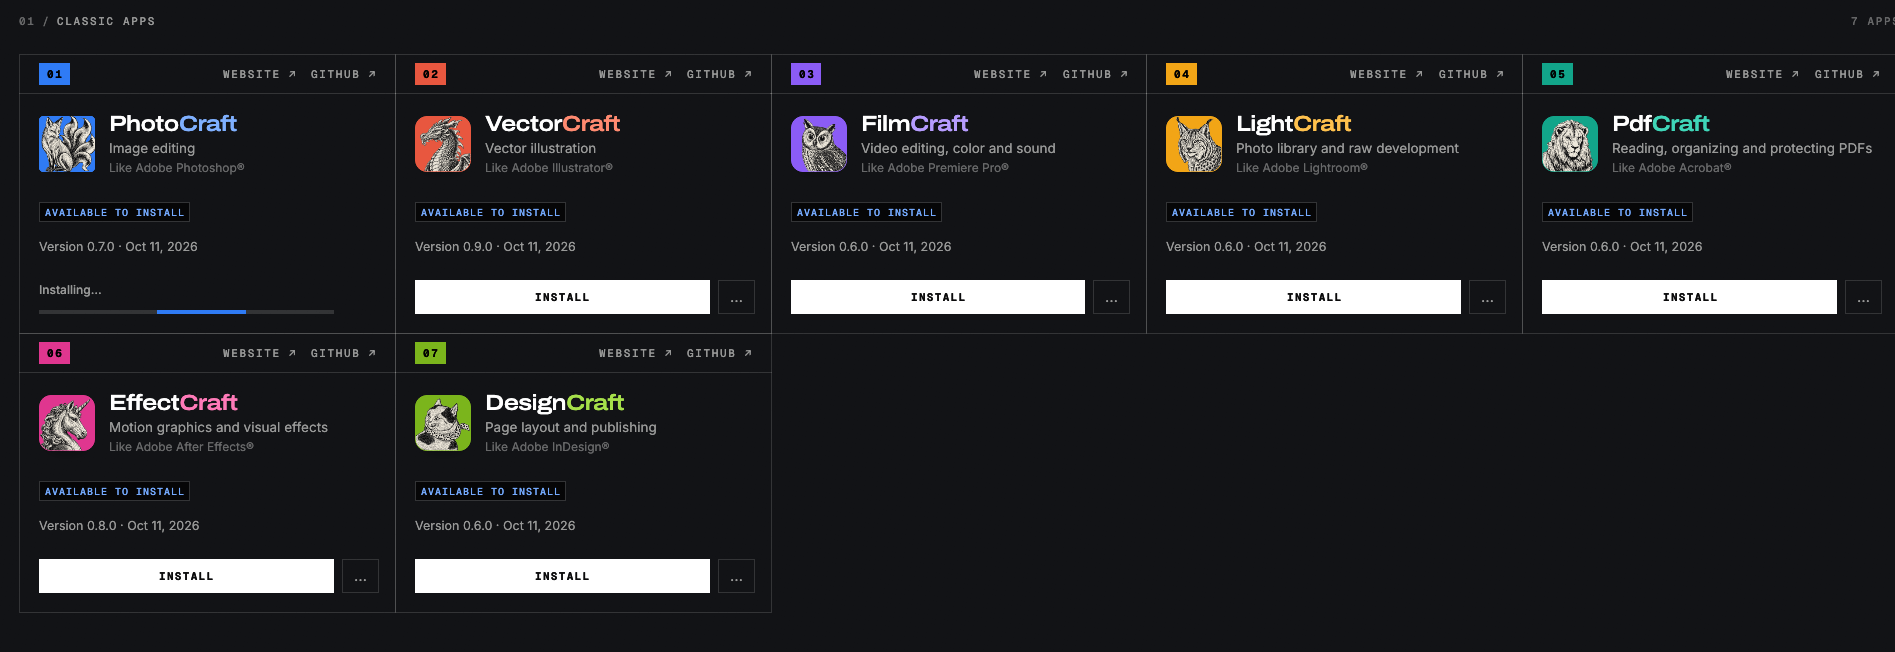Click the LightCraft lynx app icon
Image resolution: width=1895 pixels, height=652 pixels.
(x=1194, y=144)
